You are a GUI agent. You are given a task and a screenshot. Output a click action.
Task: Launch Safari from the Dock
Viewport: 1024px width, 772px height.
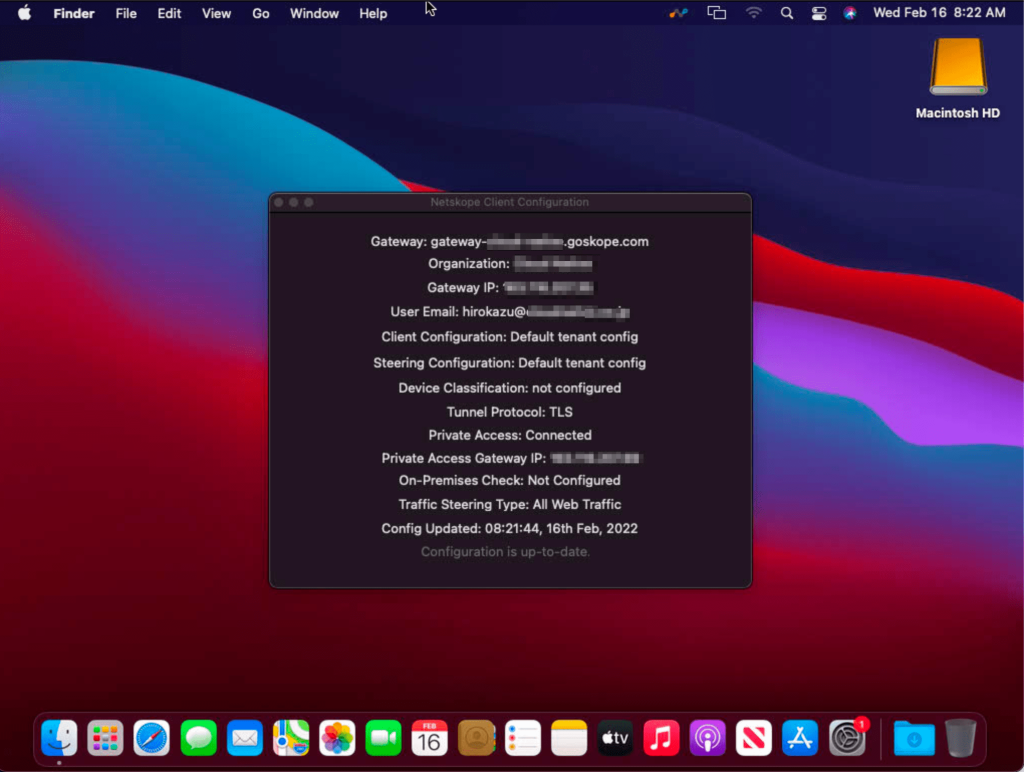click(152, 738)
